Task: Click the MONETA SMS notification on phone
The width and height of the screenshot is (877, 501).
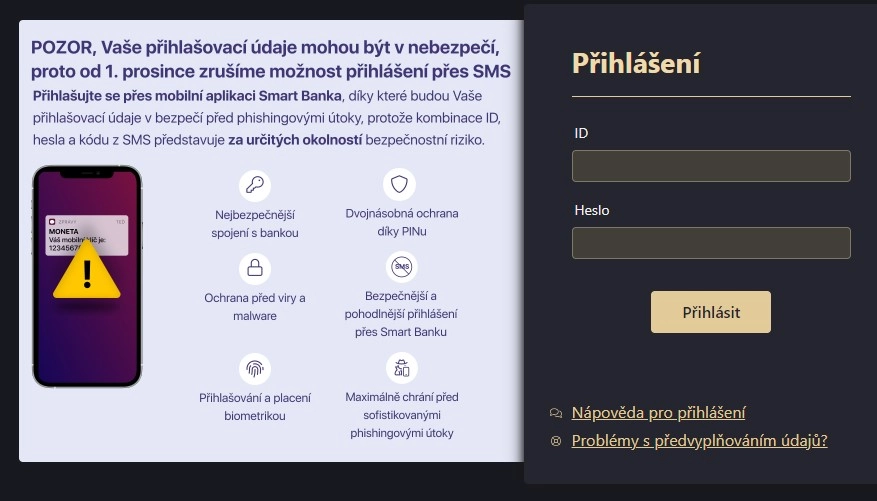Action: pos(86,231)
